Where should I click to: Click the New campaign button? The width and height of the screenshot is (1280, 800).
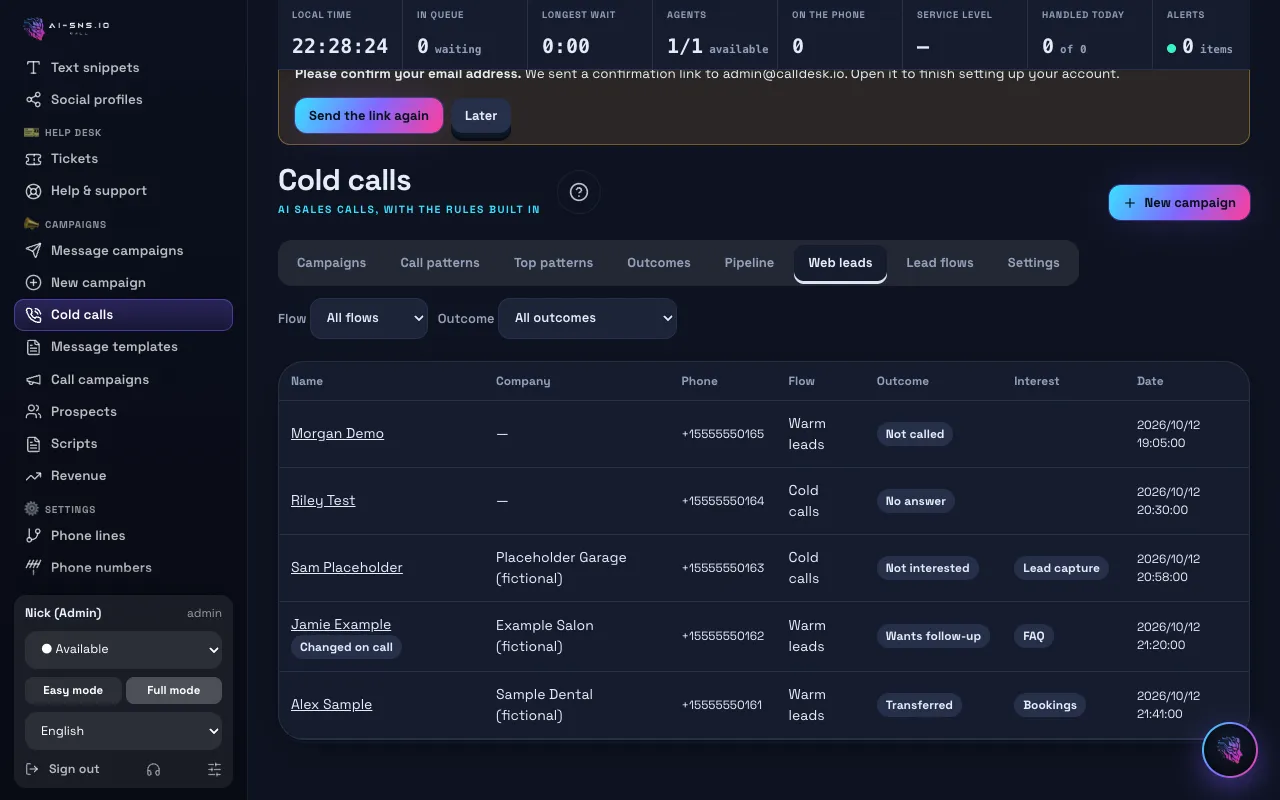coord(1179,202)
